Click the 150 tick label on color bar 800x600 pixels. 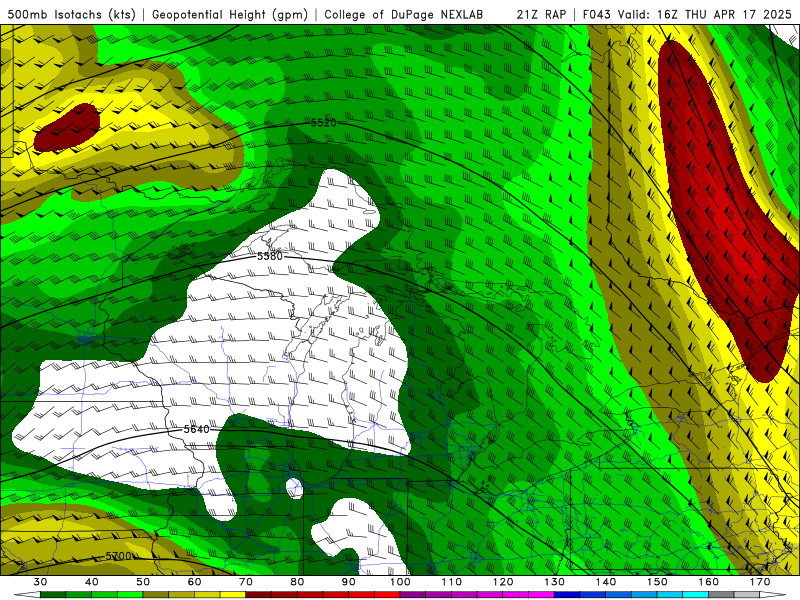pos(658,582)
